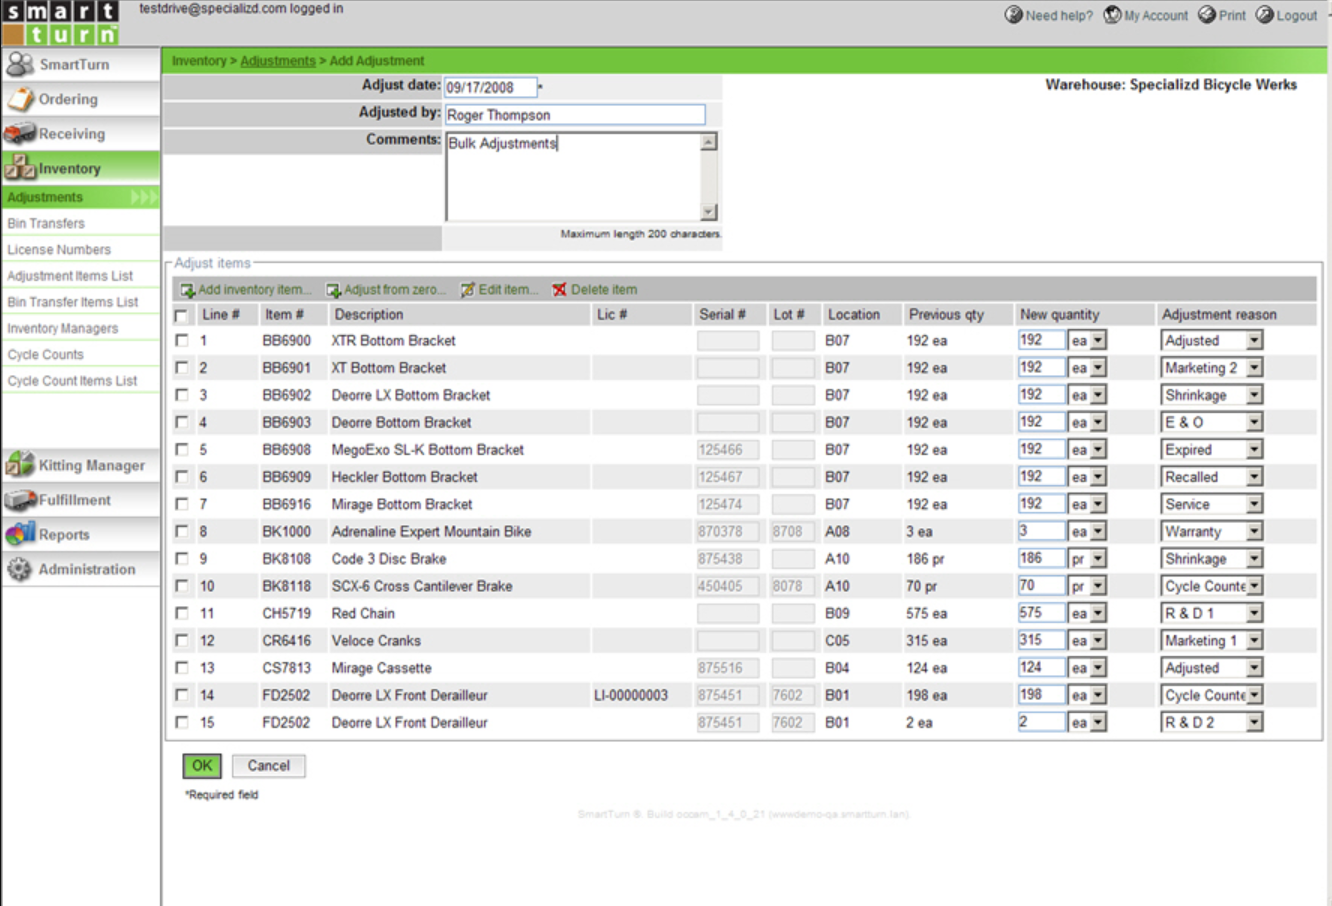Click the Adjustment reason column header
The height and width of the screenshot is (906, 1332).
pyautogui.click(x=1219, y=314)
